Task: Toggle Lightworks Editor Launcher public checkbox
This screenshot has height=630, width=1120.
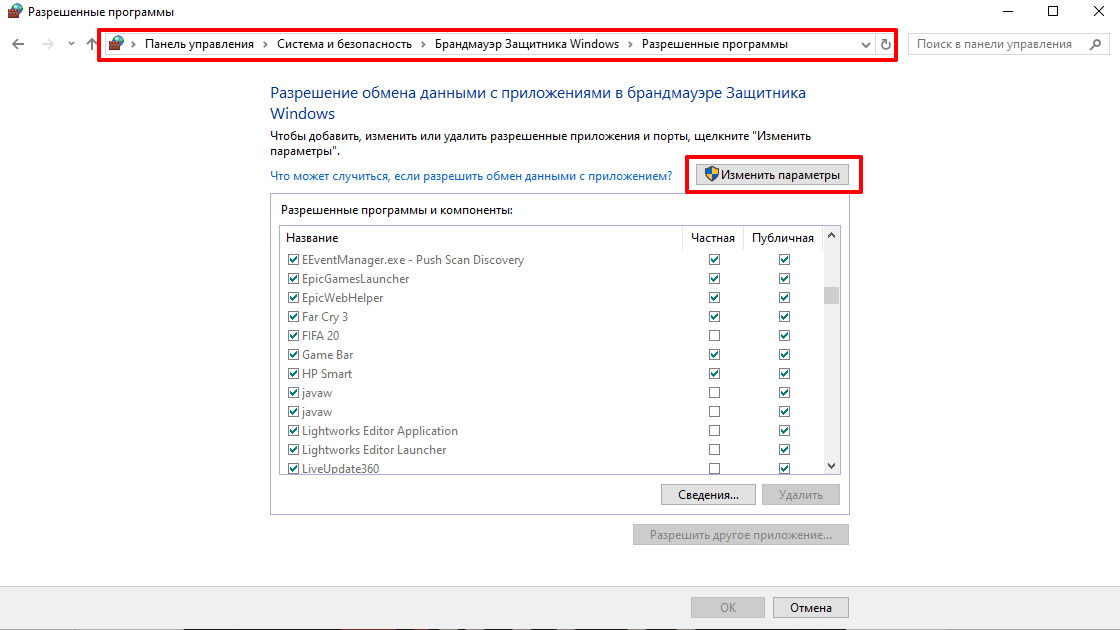Action: point(784,449)
